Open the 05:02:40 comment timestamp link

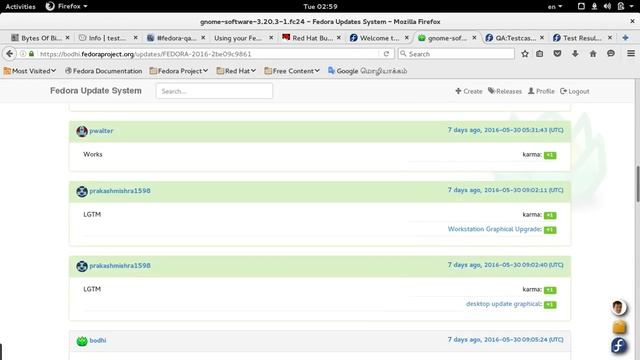tap(505, 265)
